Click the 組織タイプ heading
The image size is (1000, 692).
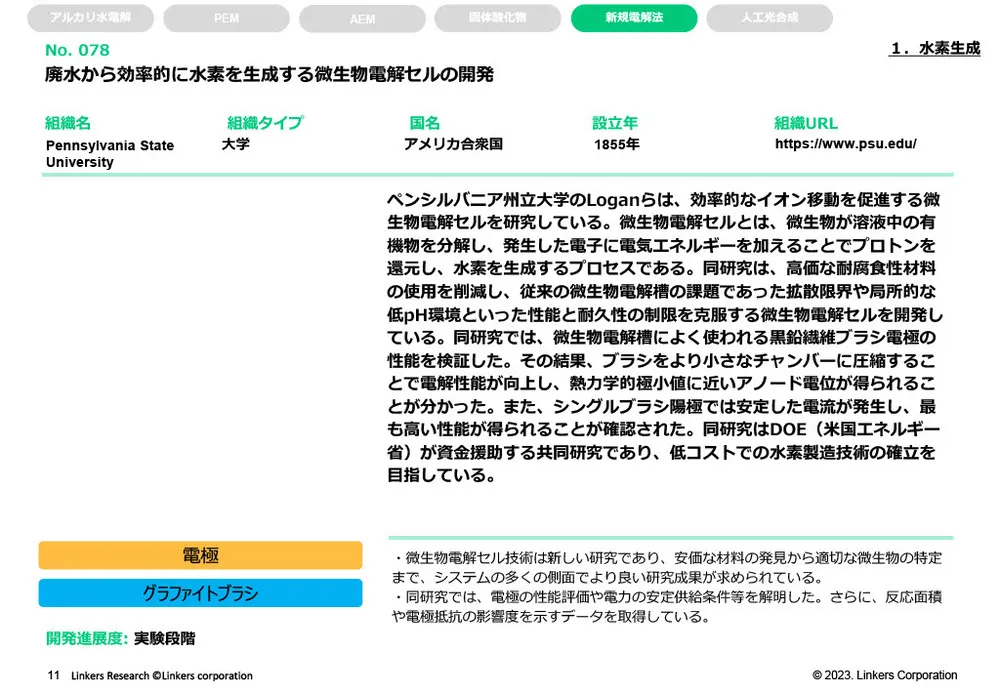coord(265,123)
